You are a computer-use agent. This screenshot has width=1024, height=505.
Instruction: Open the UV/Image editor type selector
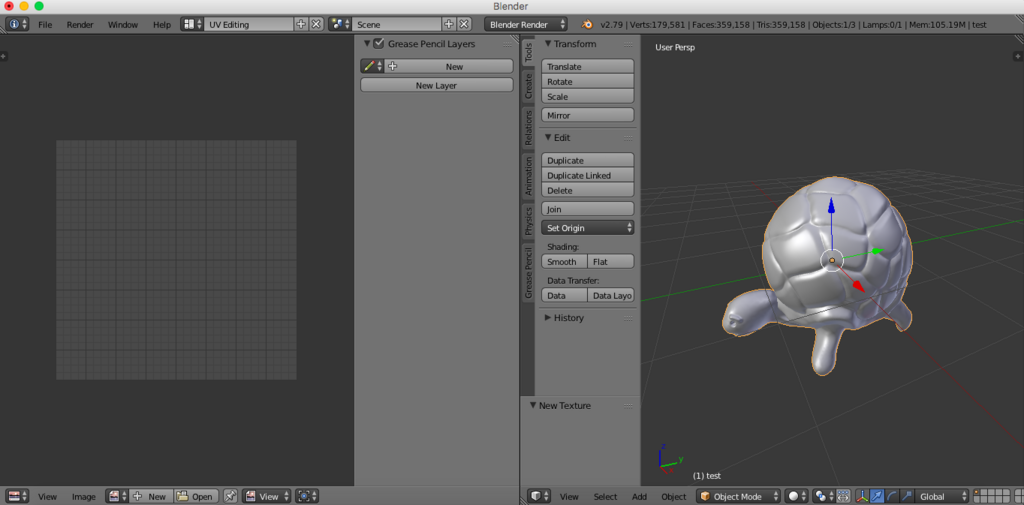click(x=18, y=497)
